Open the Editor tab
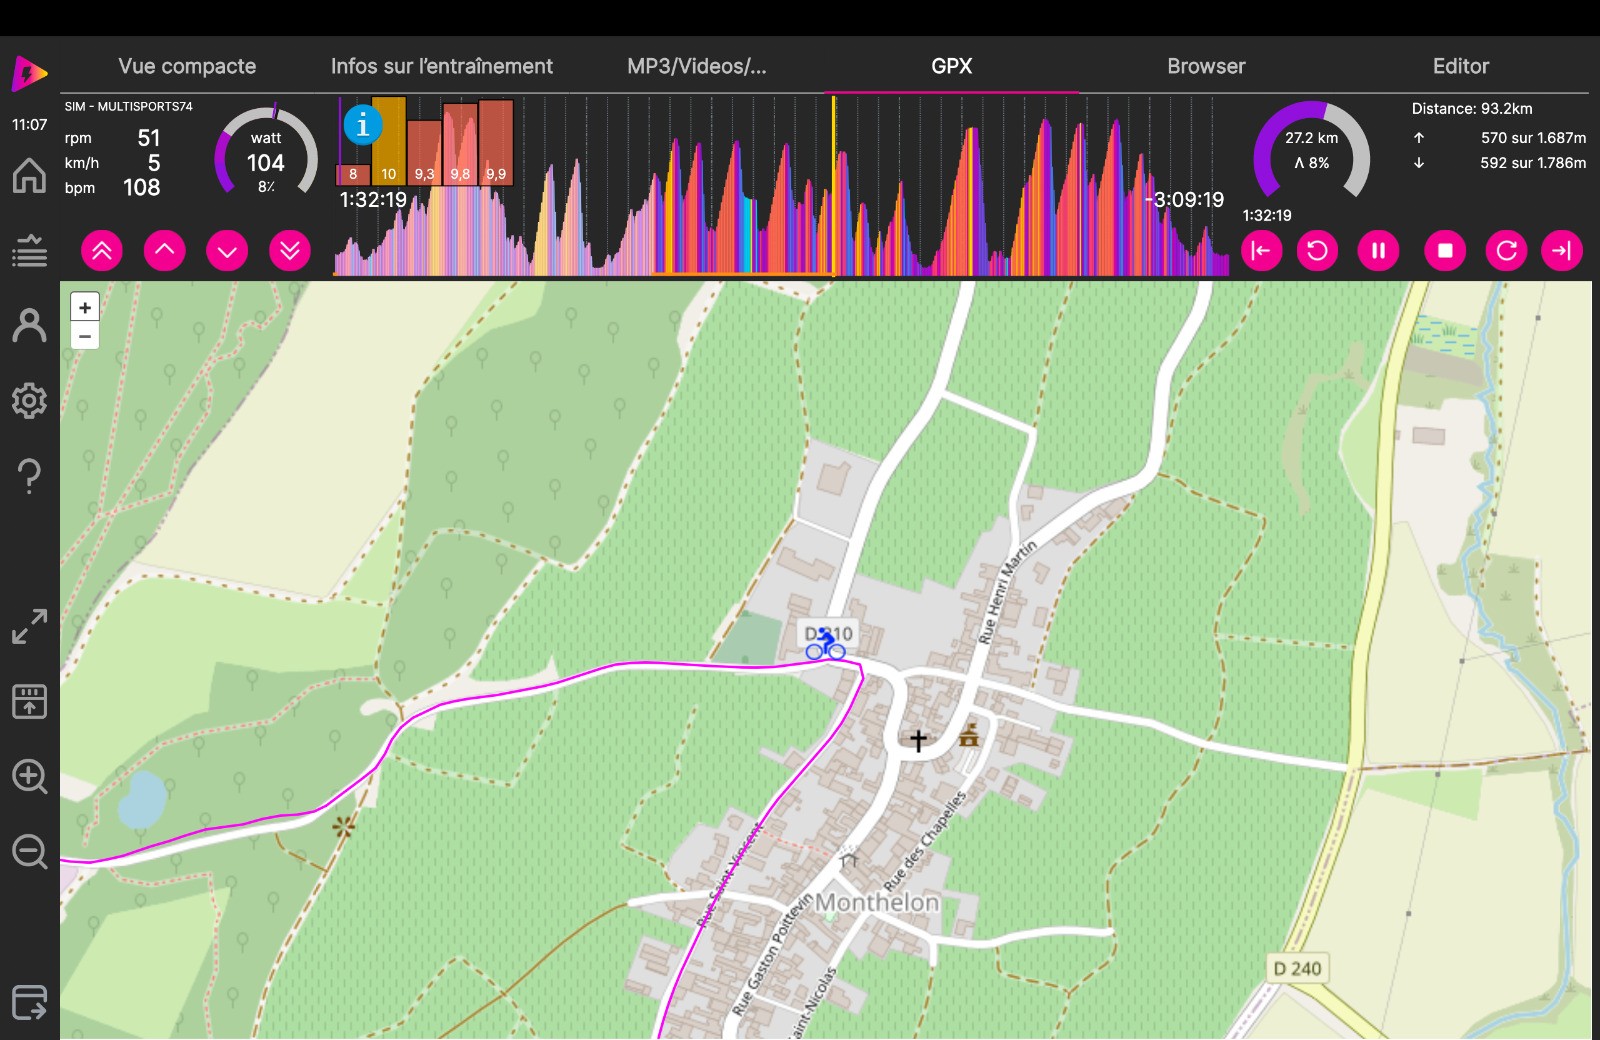Screen dimensions: 1600x1040 [x=1460, y=66]
